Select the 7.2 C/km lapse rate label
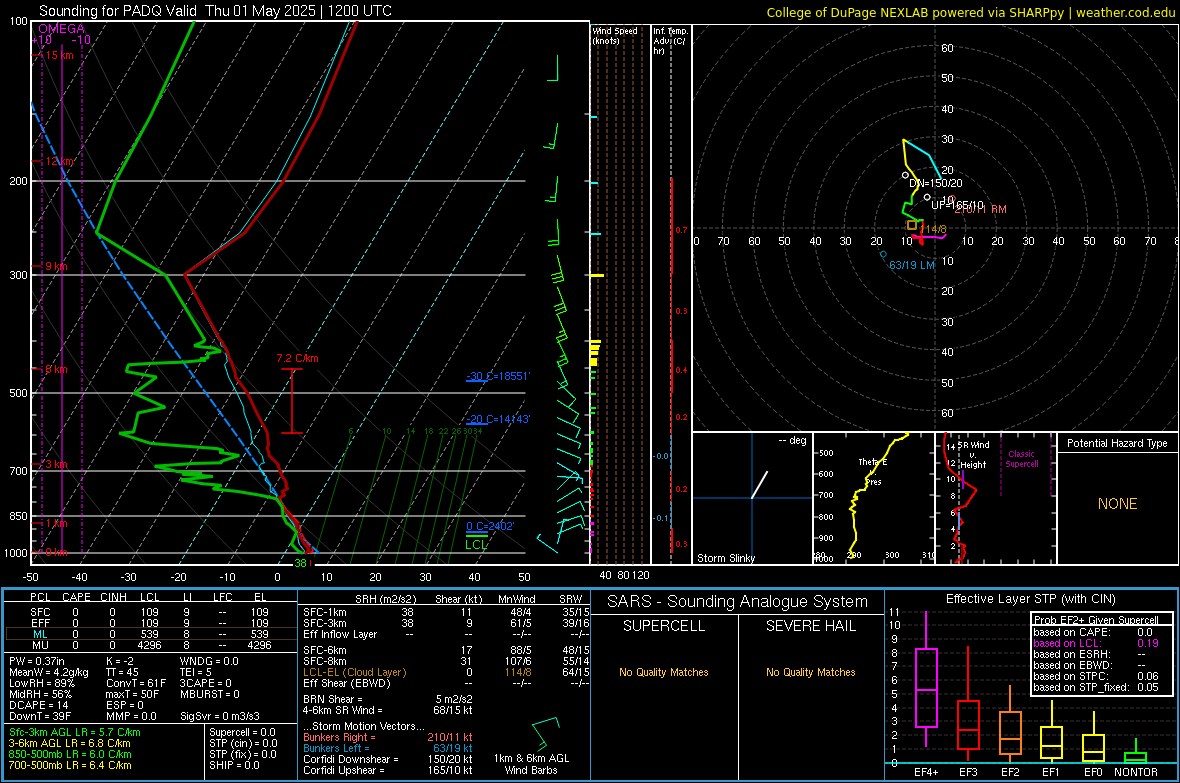Image resolution: width=1180 pixels, height=783 pixels. (297, 358)
